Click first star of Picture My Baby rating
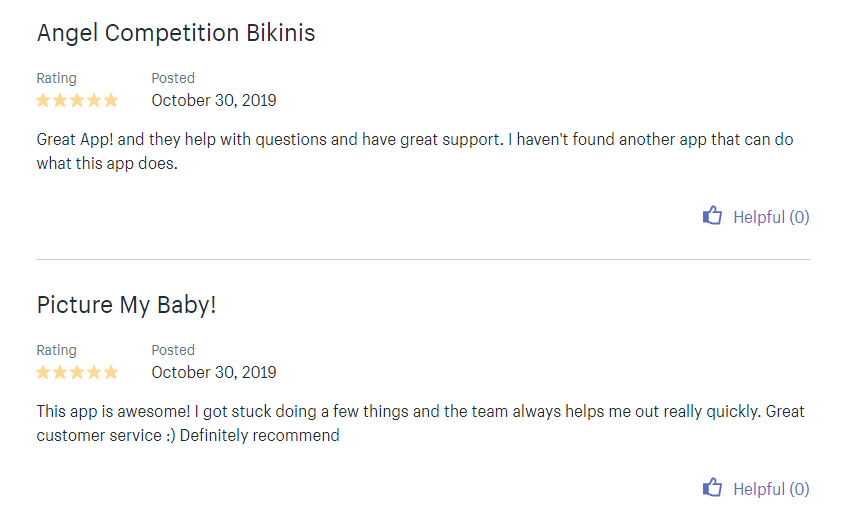The height and width of the screenshot is (517, 847). (44, 372)
